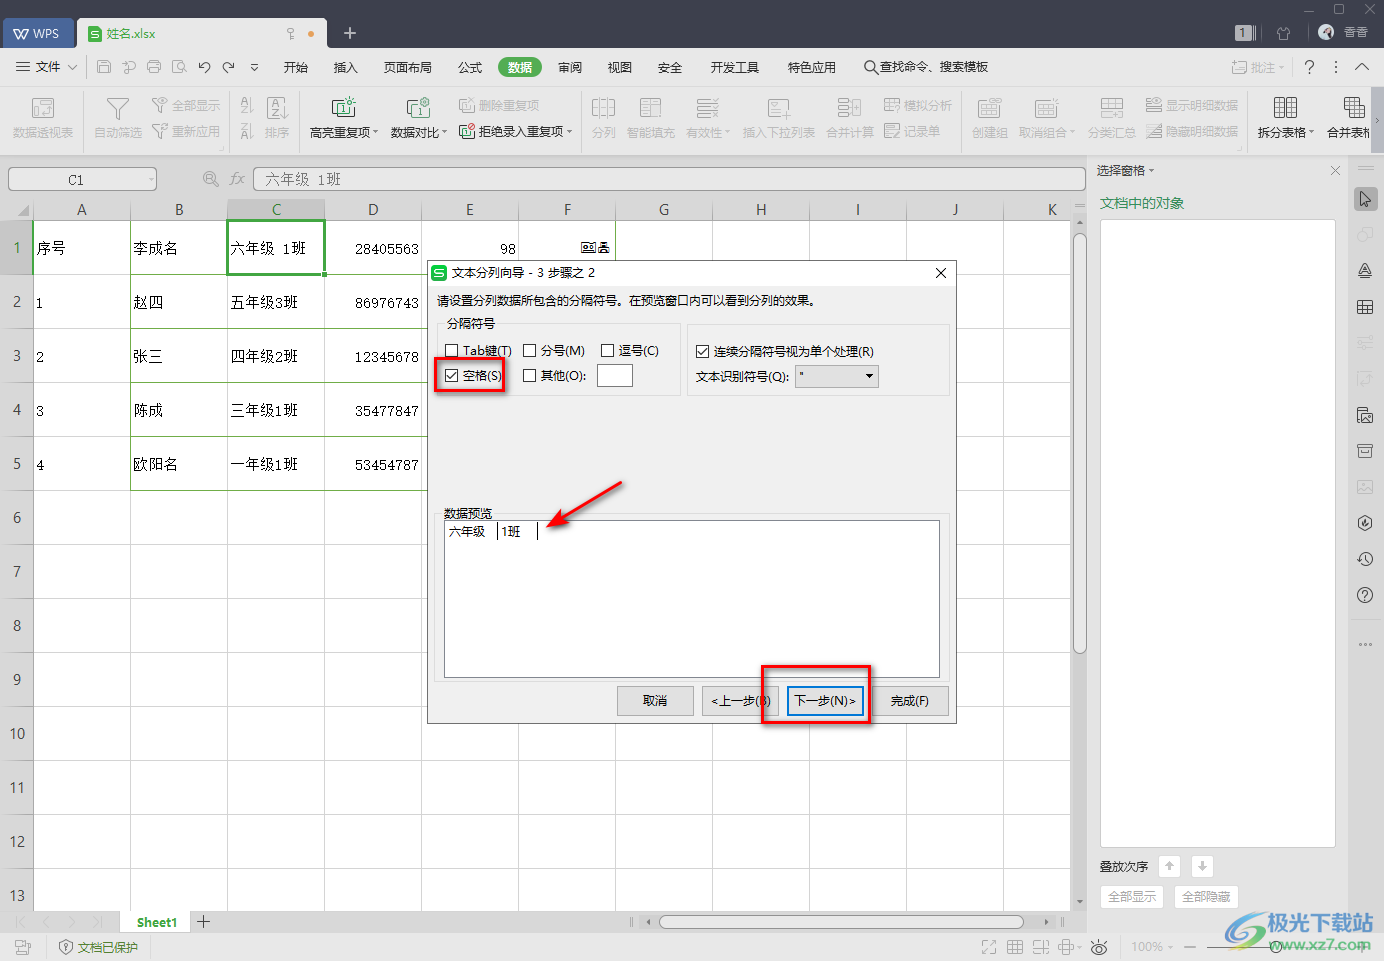Image resolution: width=1384 pixels, height=961 pixels.
Task: Click the 完成(F) finish button
Action: [910, 701]
